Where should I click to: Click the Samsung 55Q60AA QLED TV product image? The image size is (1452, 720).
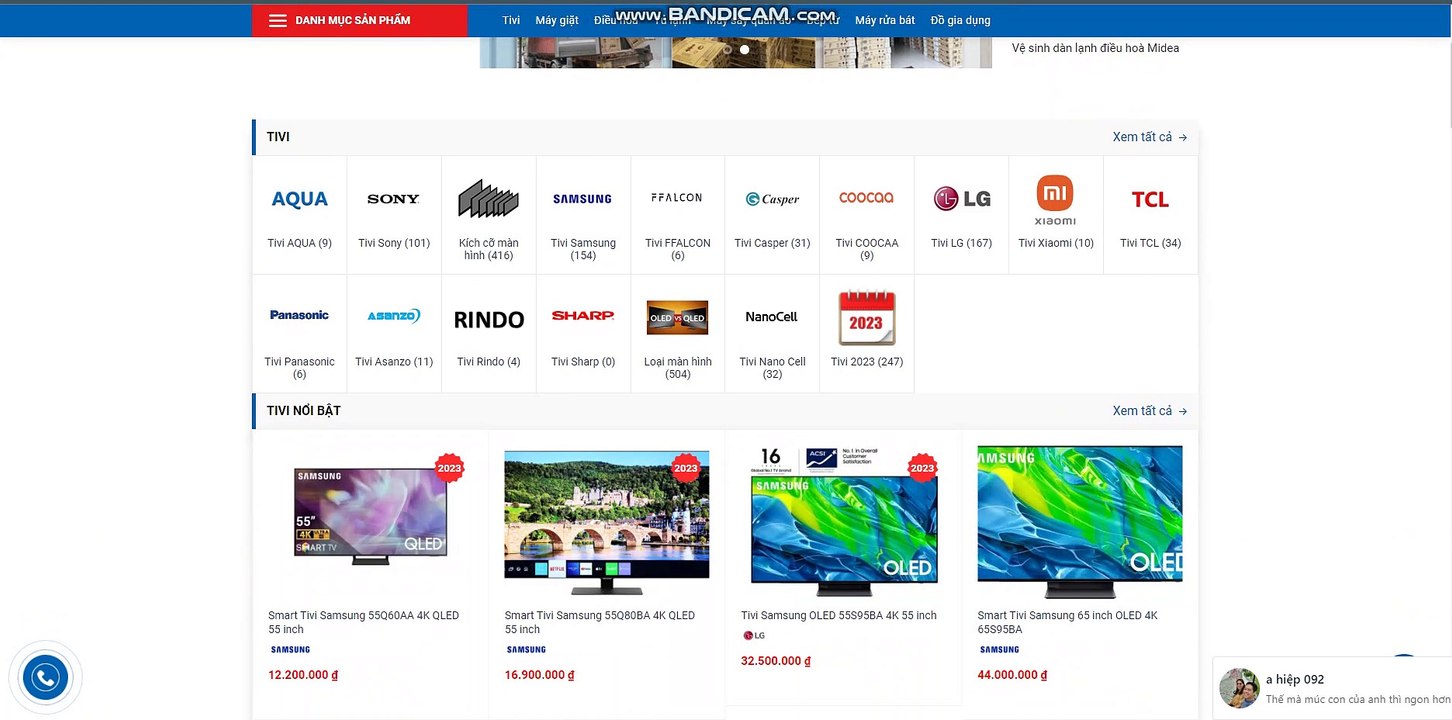click(x=370, y=517)
